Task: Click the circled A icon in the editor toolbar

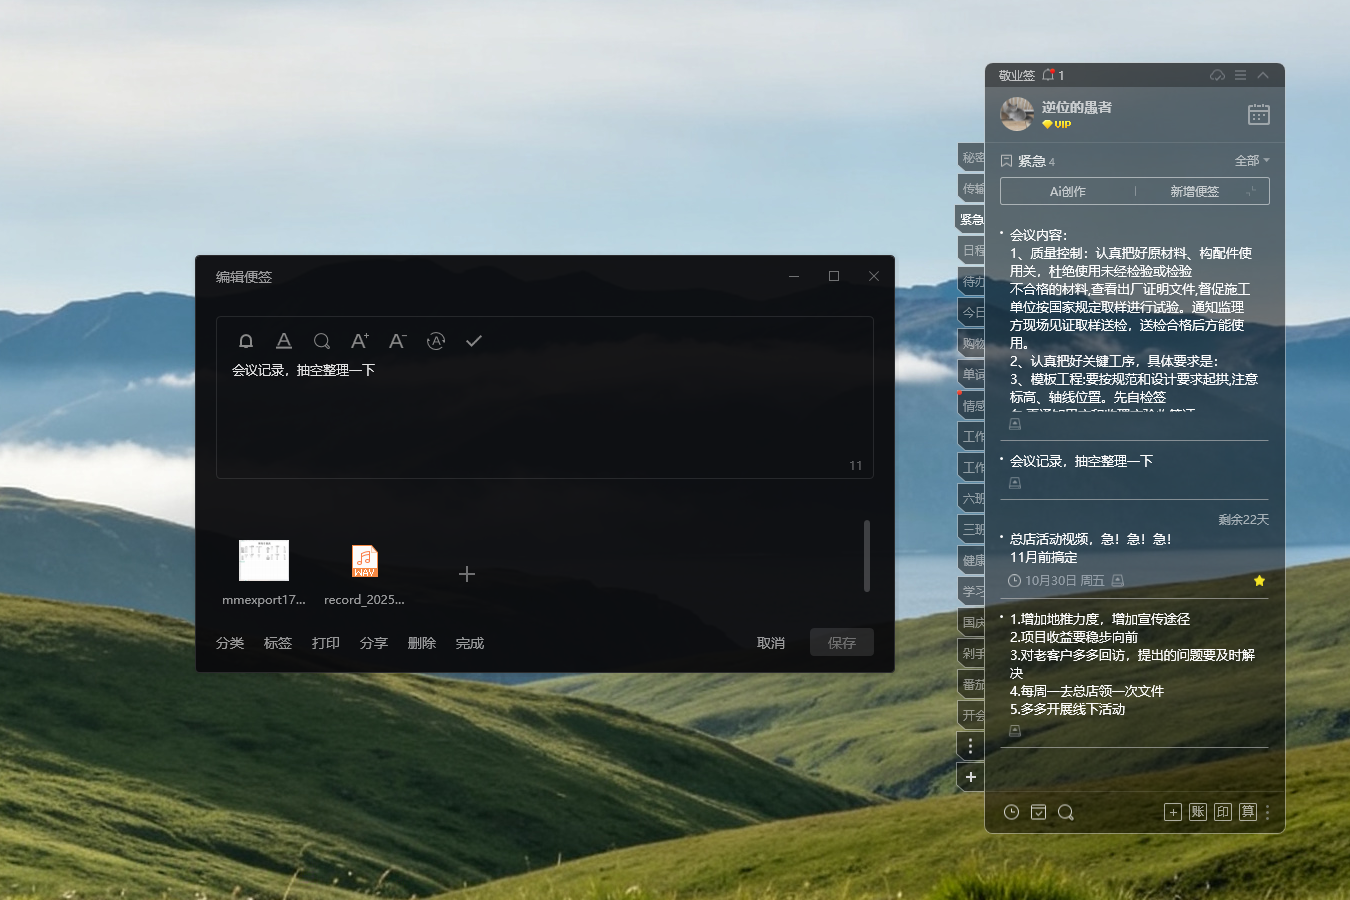Action: point(436,341)
